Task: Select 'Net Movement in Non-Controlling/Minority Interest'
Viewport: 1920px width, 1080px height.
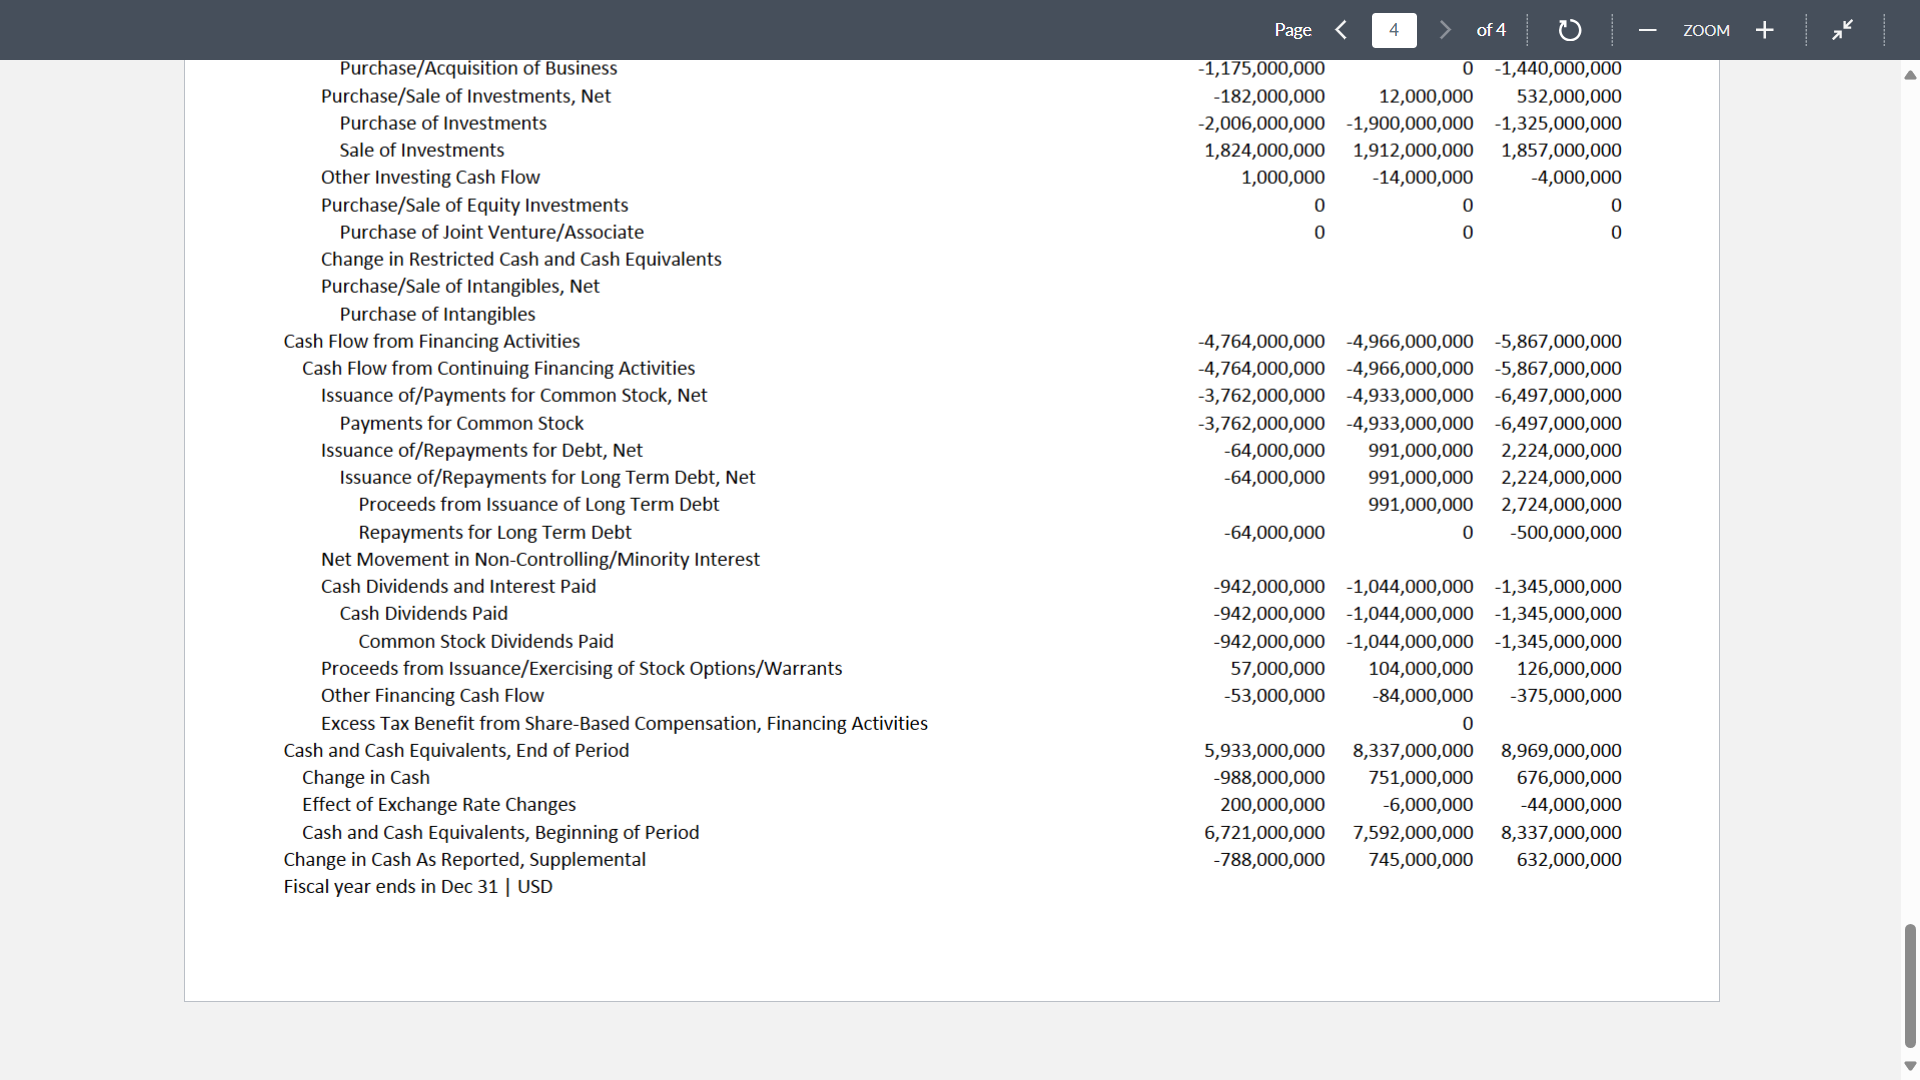Action: (x=540, y=559)
